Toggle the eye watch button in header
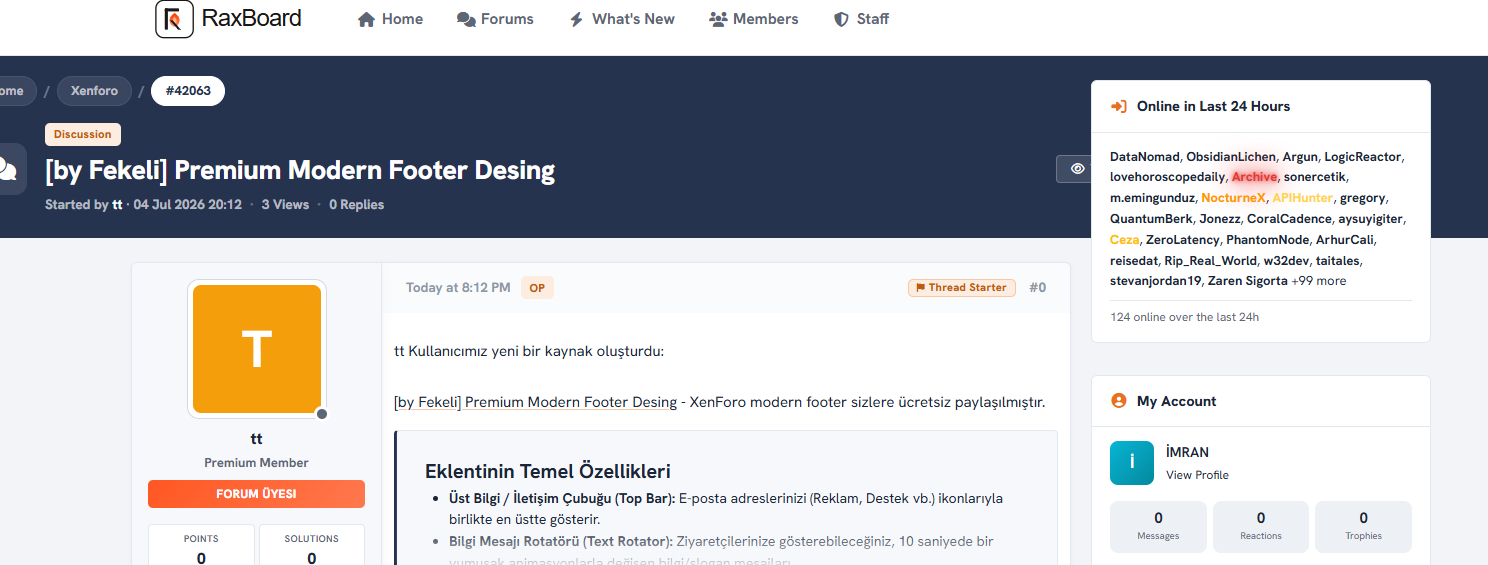Viewport: 1488px width, 565px height. point(1076,169)
